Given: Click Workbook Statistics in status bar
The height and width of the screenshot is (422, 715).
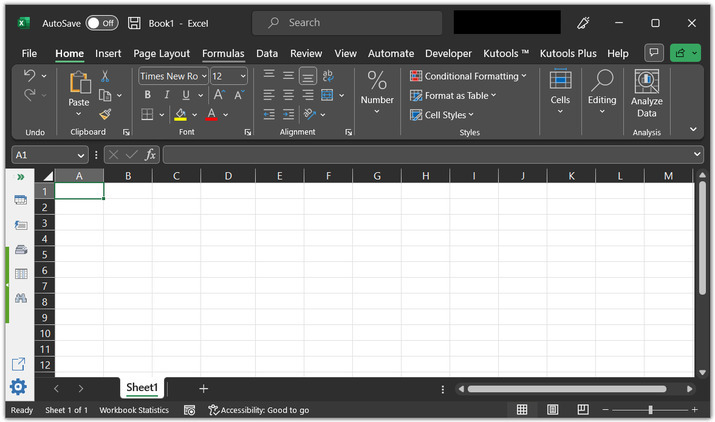Looking at the screenshot, I should [134, 410].
